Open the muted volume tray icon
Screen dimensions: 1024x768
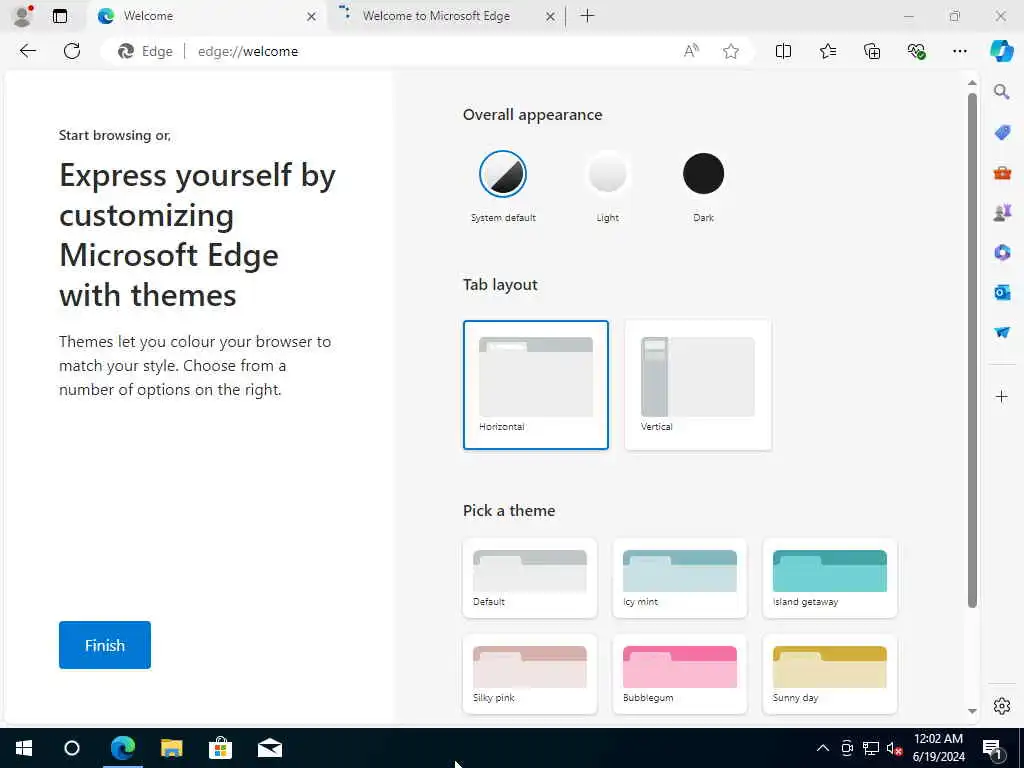(x=894, y=748)
